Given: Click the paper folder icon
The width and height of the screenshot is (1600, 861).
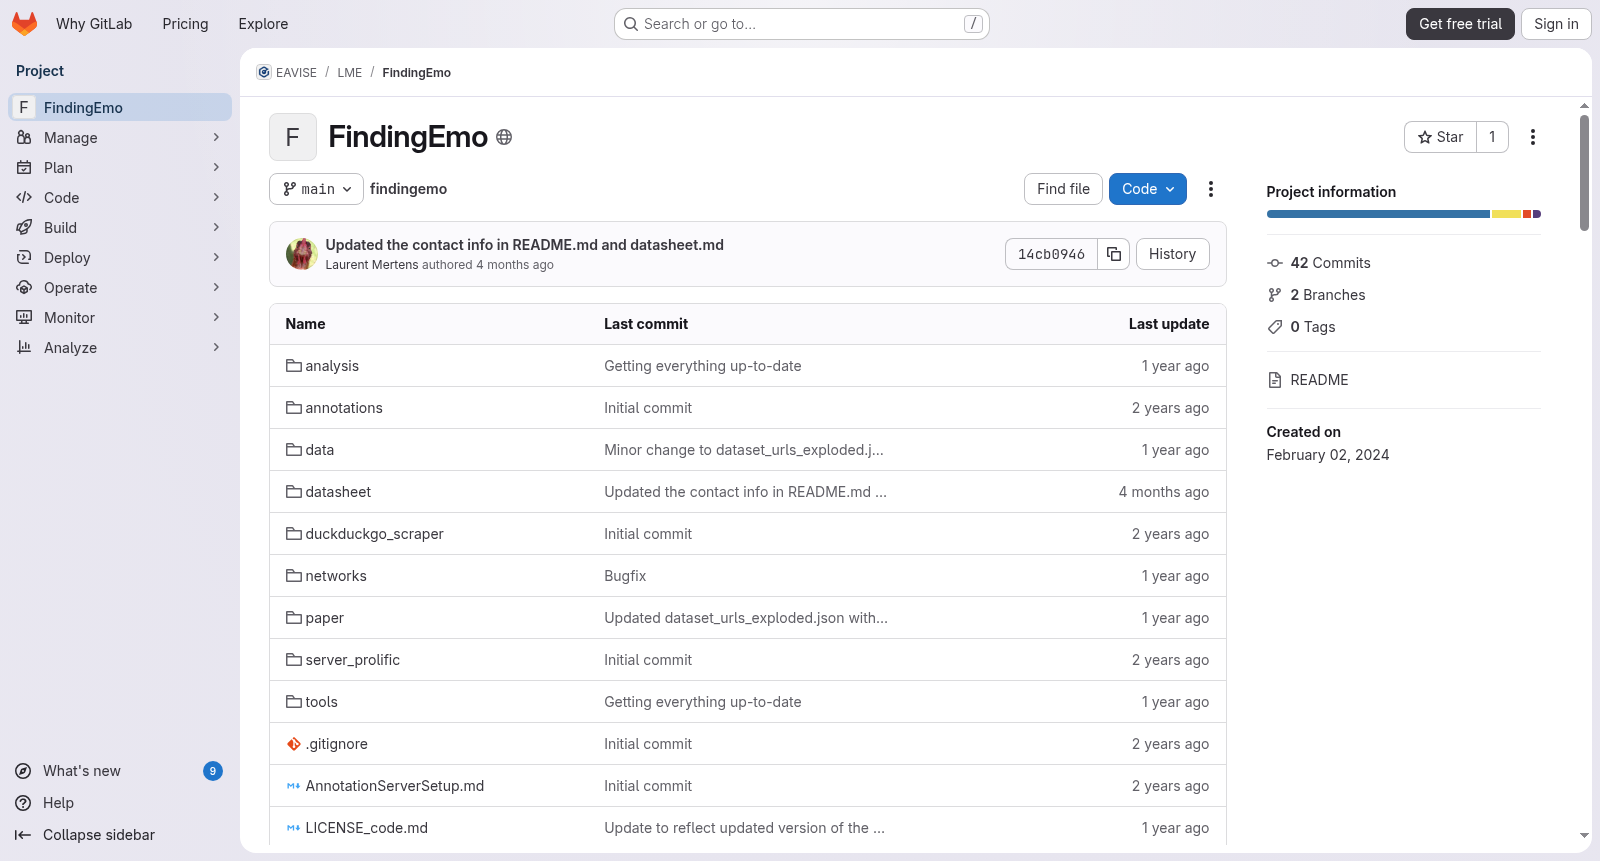Looking at the screenshot, I should click(294, 618).
